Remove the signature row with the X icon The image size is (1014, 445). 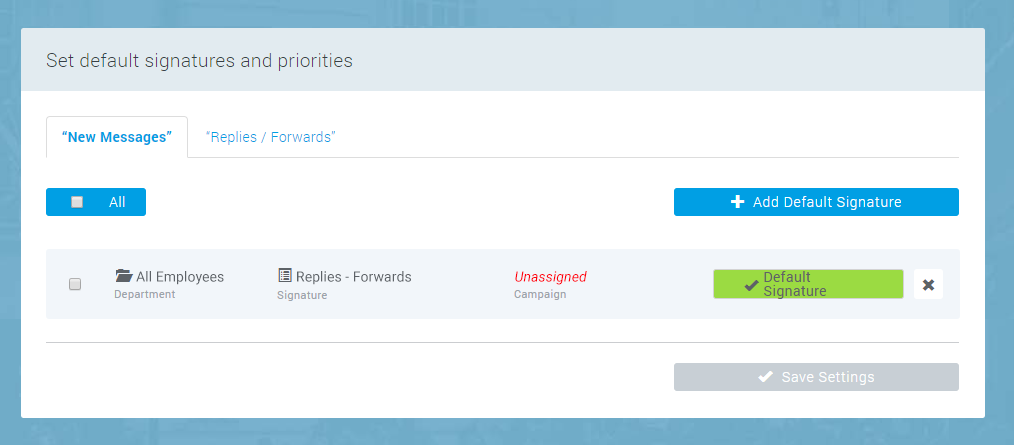click(928, 285)
